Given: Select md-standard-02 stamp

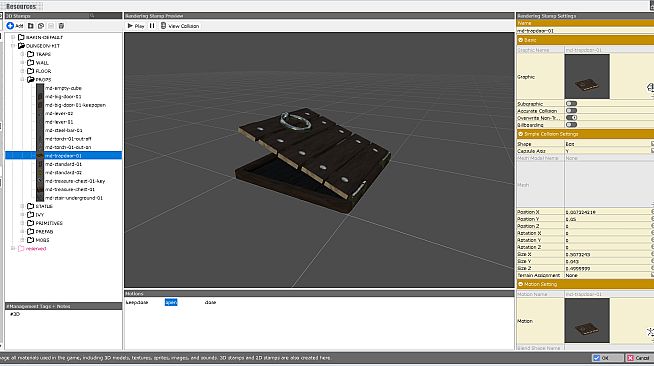Looking at the screenshot, I should (x=63, y=173).
